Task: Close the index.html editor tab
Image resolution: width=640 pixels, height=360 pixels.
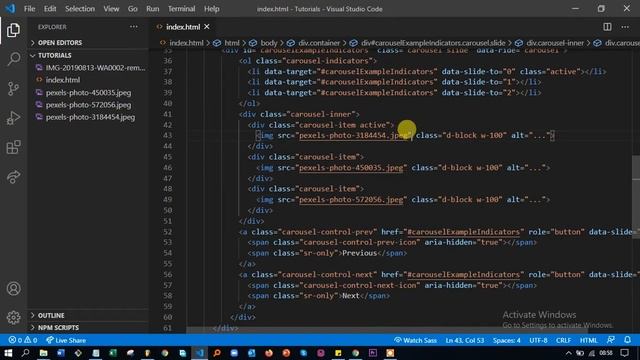Action: coord(207,27)
